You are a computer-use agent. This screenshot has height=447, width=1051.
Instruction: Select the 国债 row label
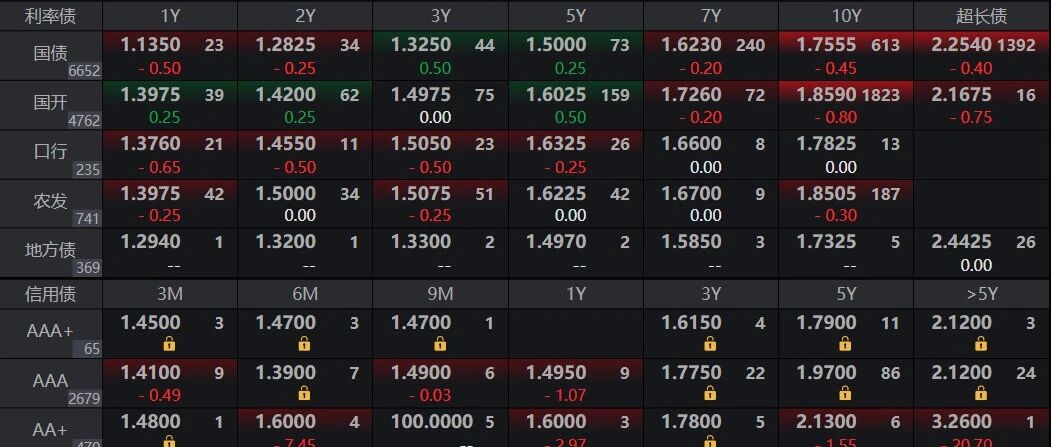point(50,54)
